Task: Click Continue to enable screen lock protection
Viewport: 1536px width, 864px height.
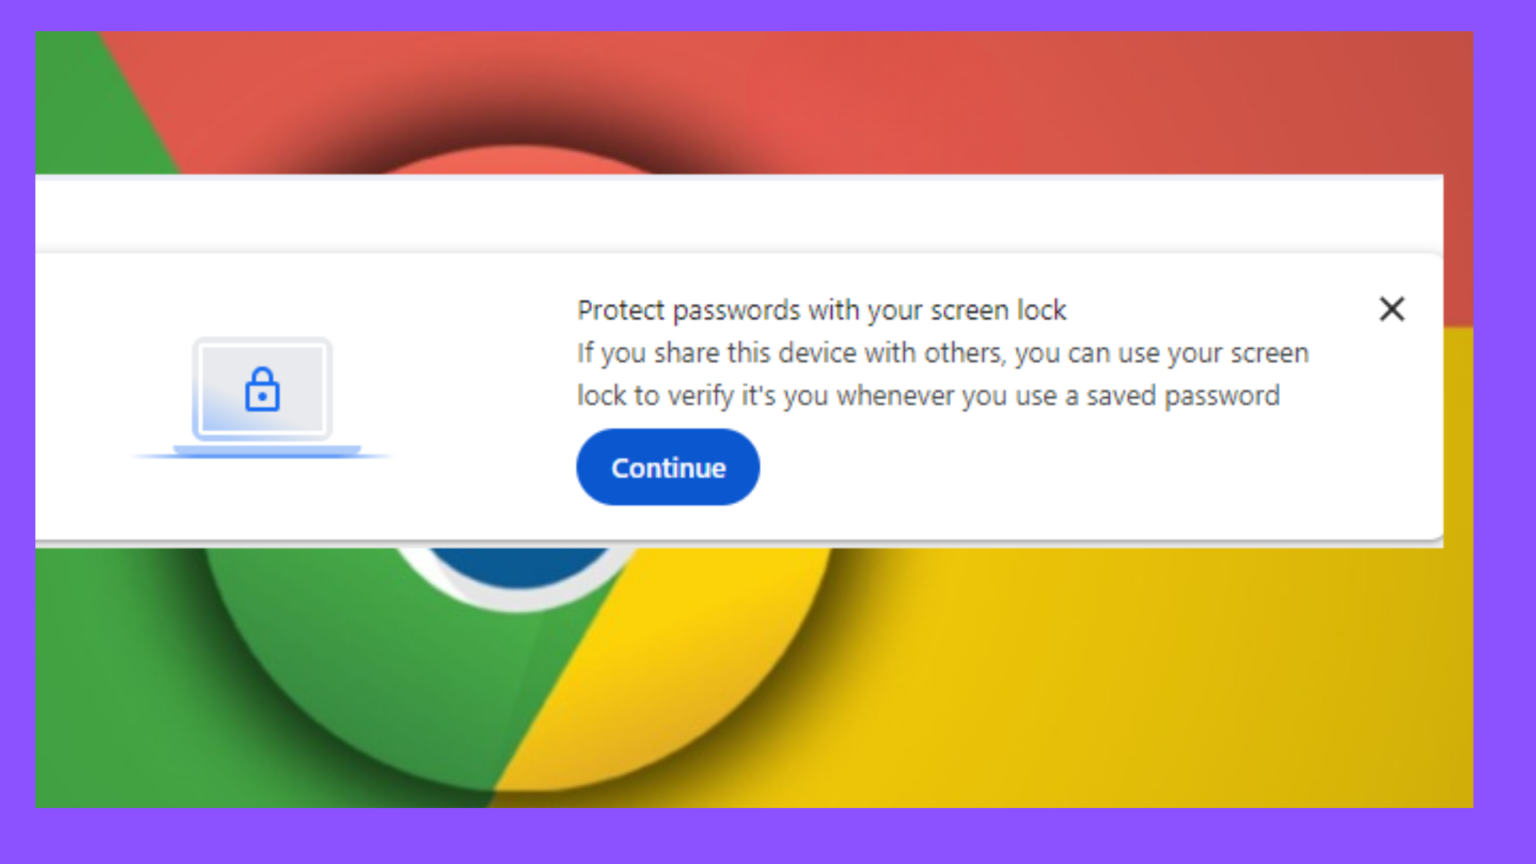Action: pyautogui.click(x=667, y=467)
